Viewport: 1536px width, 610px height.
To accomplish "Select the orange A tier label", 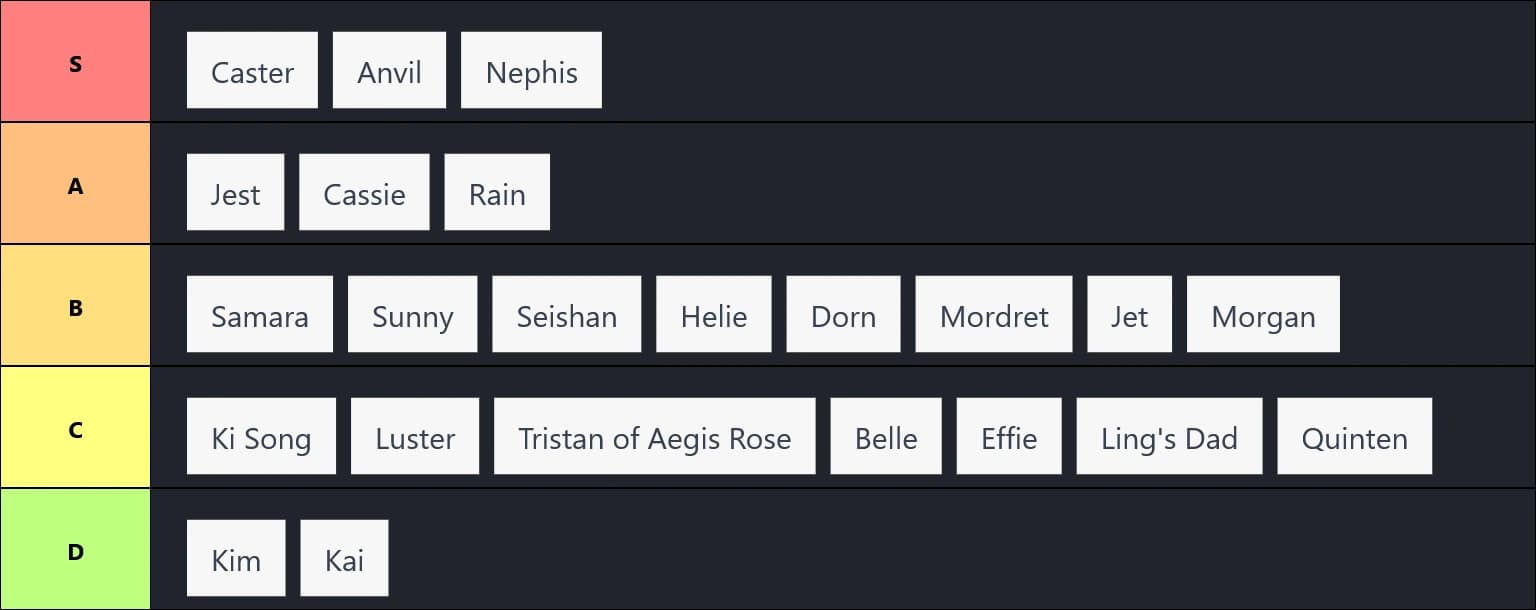I will tap(75, 184).
